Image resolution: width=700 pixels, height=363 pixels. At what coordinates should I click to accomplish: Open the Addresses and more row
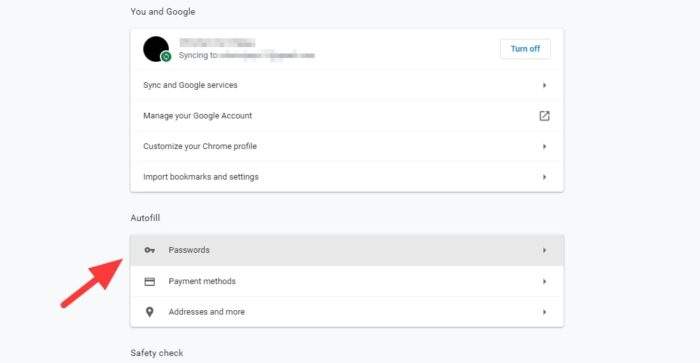pos(347,312)
